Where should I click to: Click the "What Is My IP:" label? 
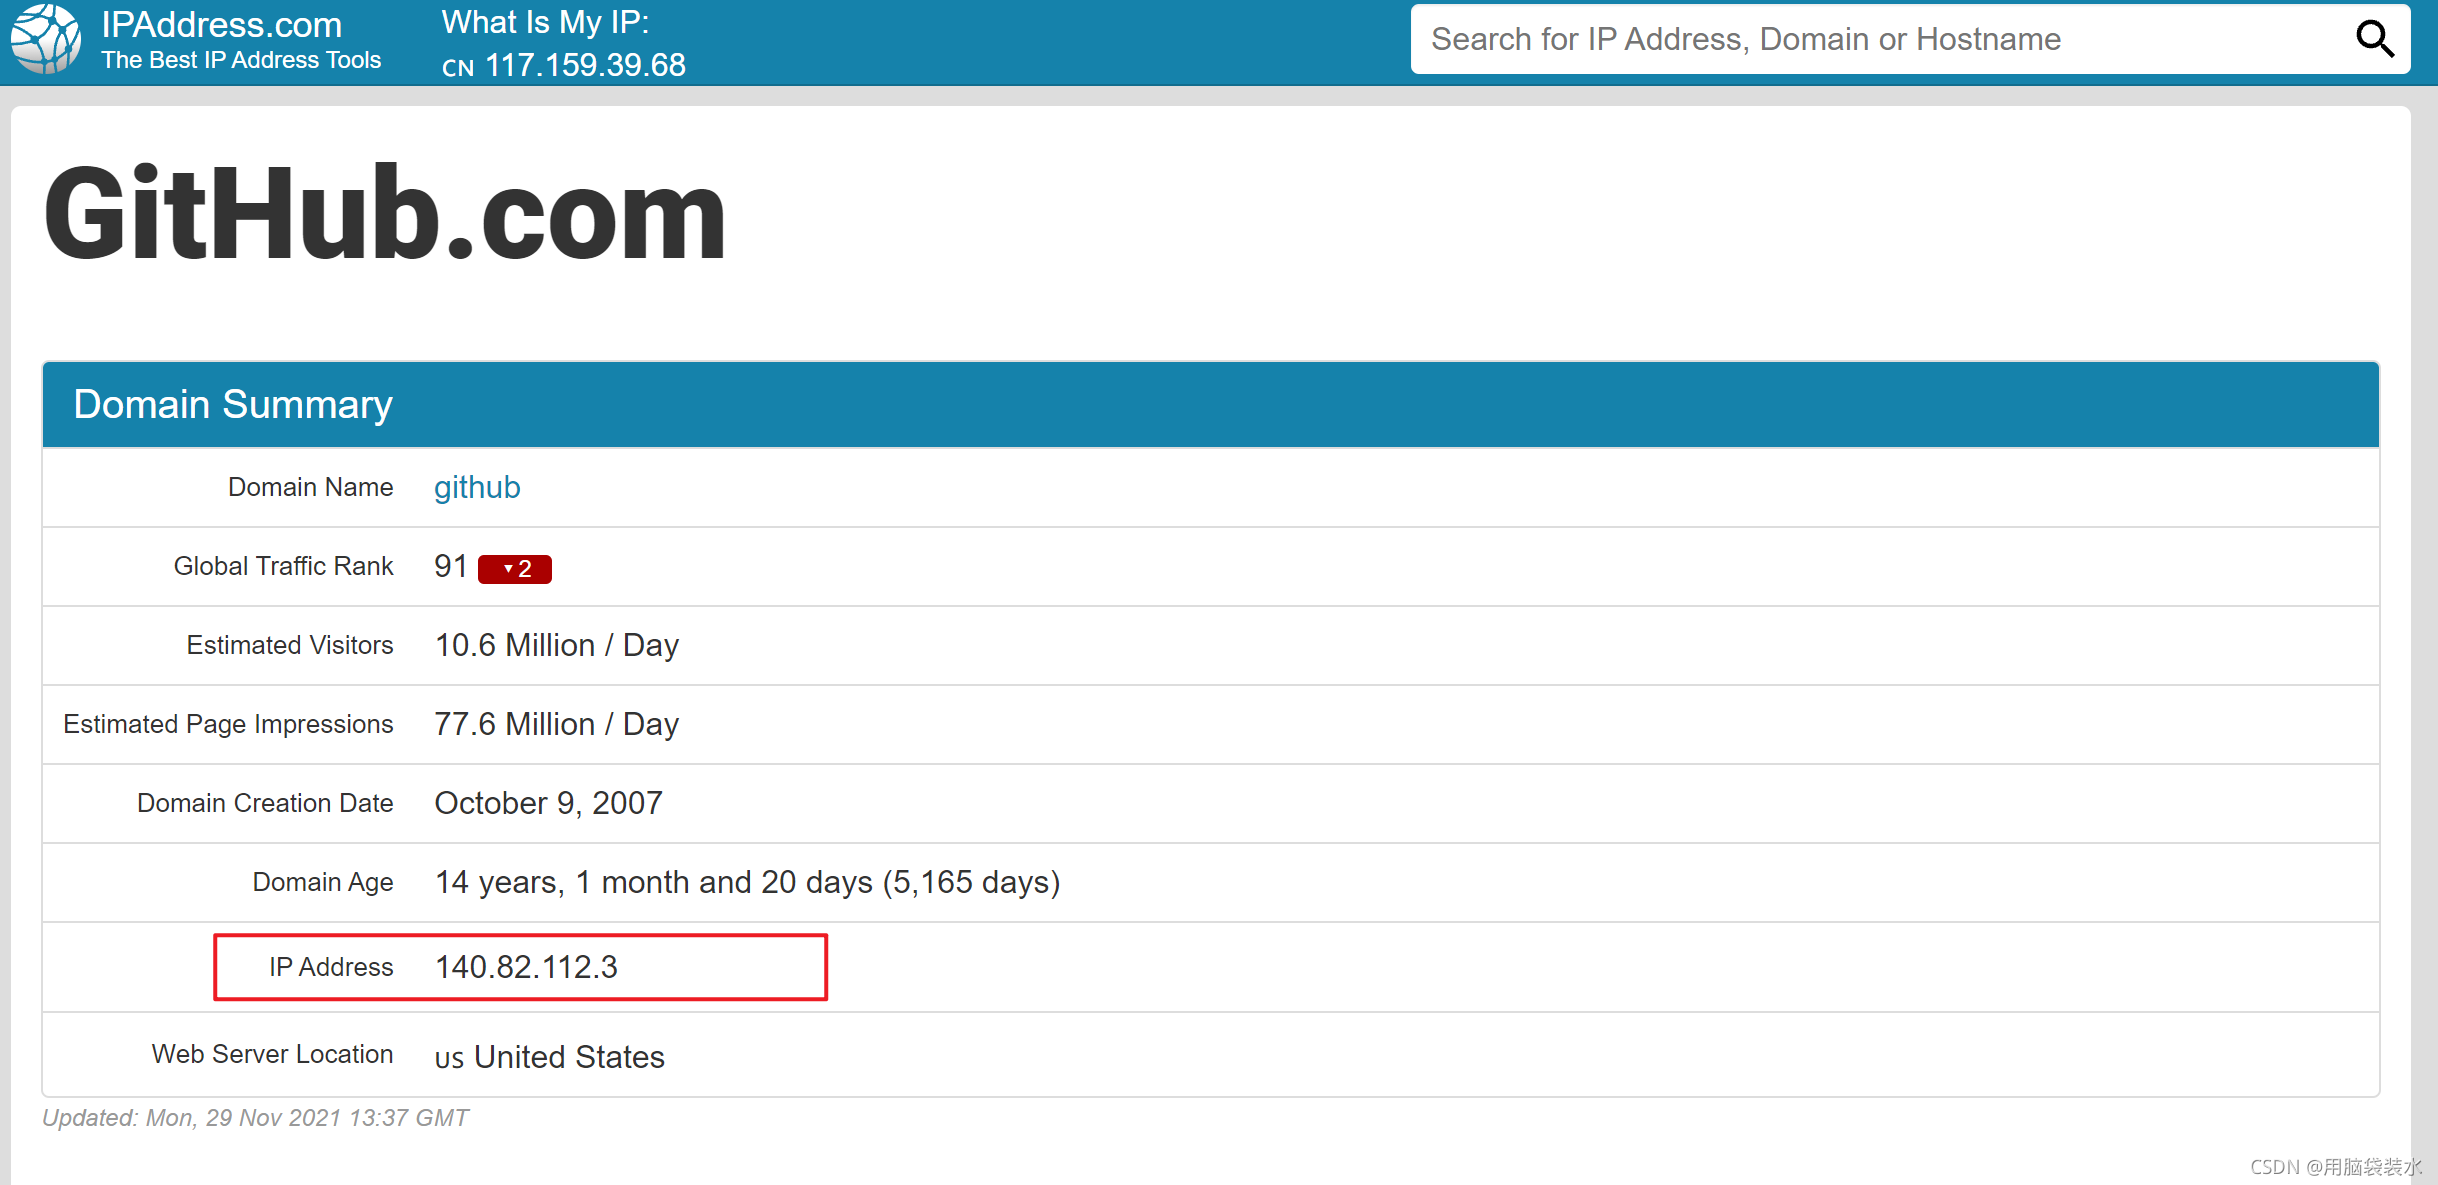pyautogui.click(x=545, y=22)
